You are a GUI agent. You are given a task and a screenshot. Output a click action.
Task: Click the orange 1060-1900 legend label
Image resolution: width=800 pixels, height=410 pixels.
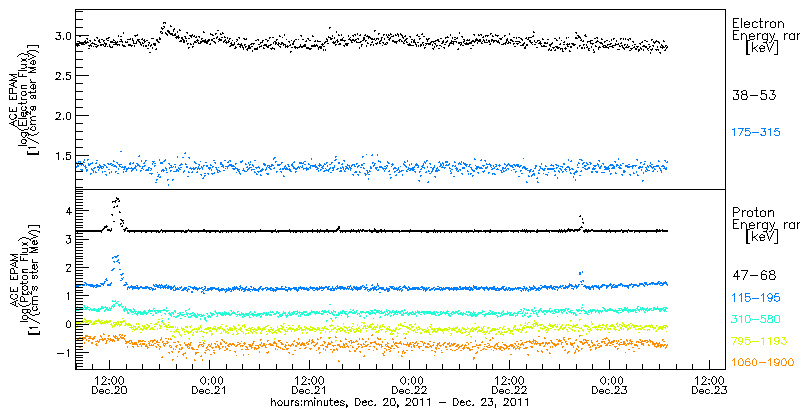point(763,363)
